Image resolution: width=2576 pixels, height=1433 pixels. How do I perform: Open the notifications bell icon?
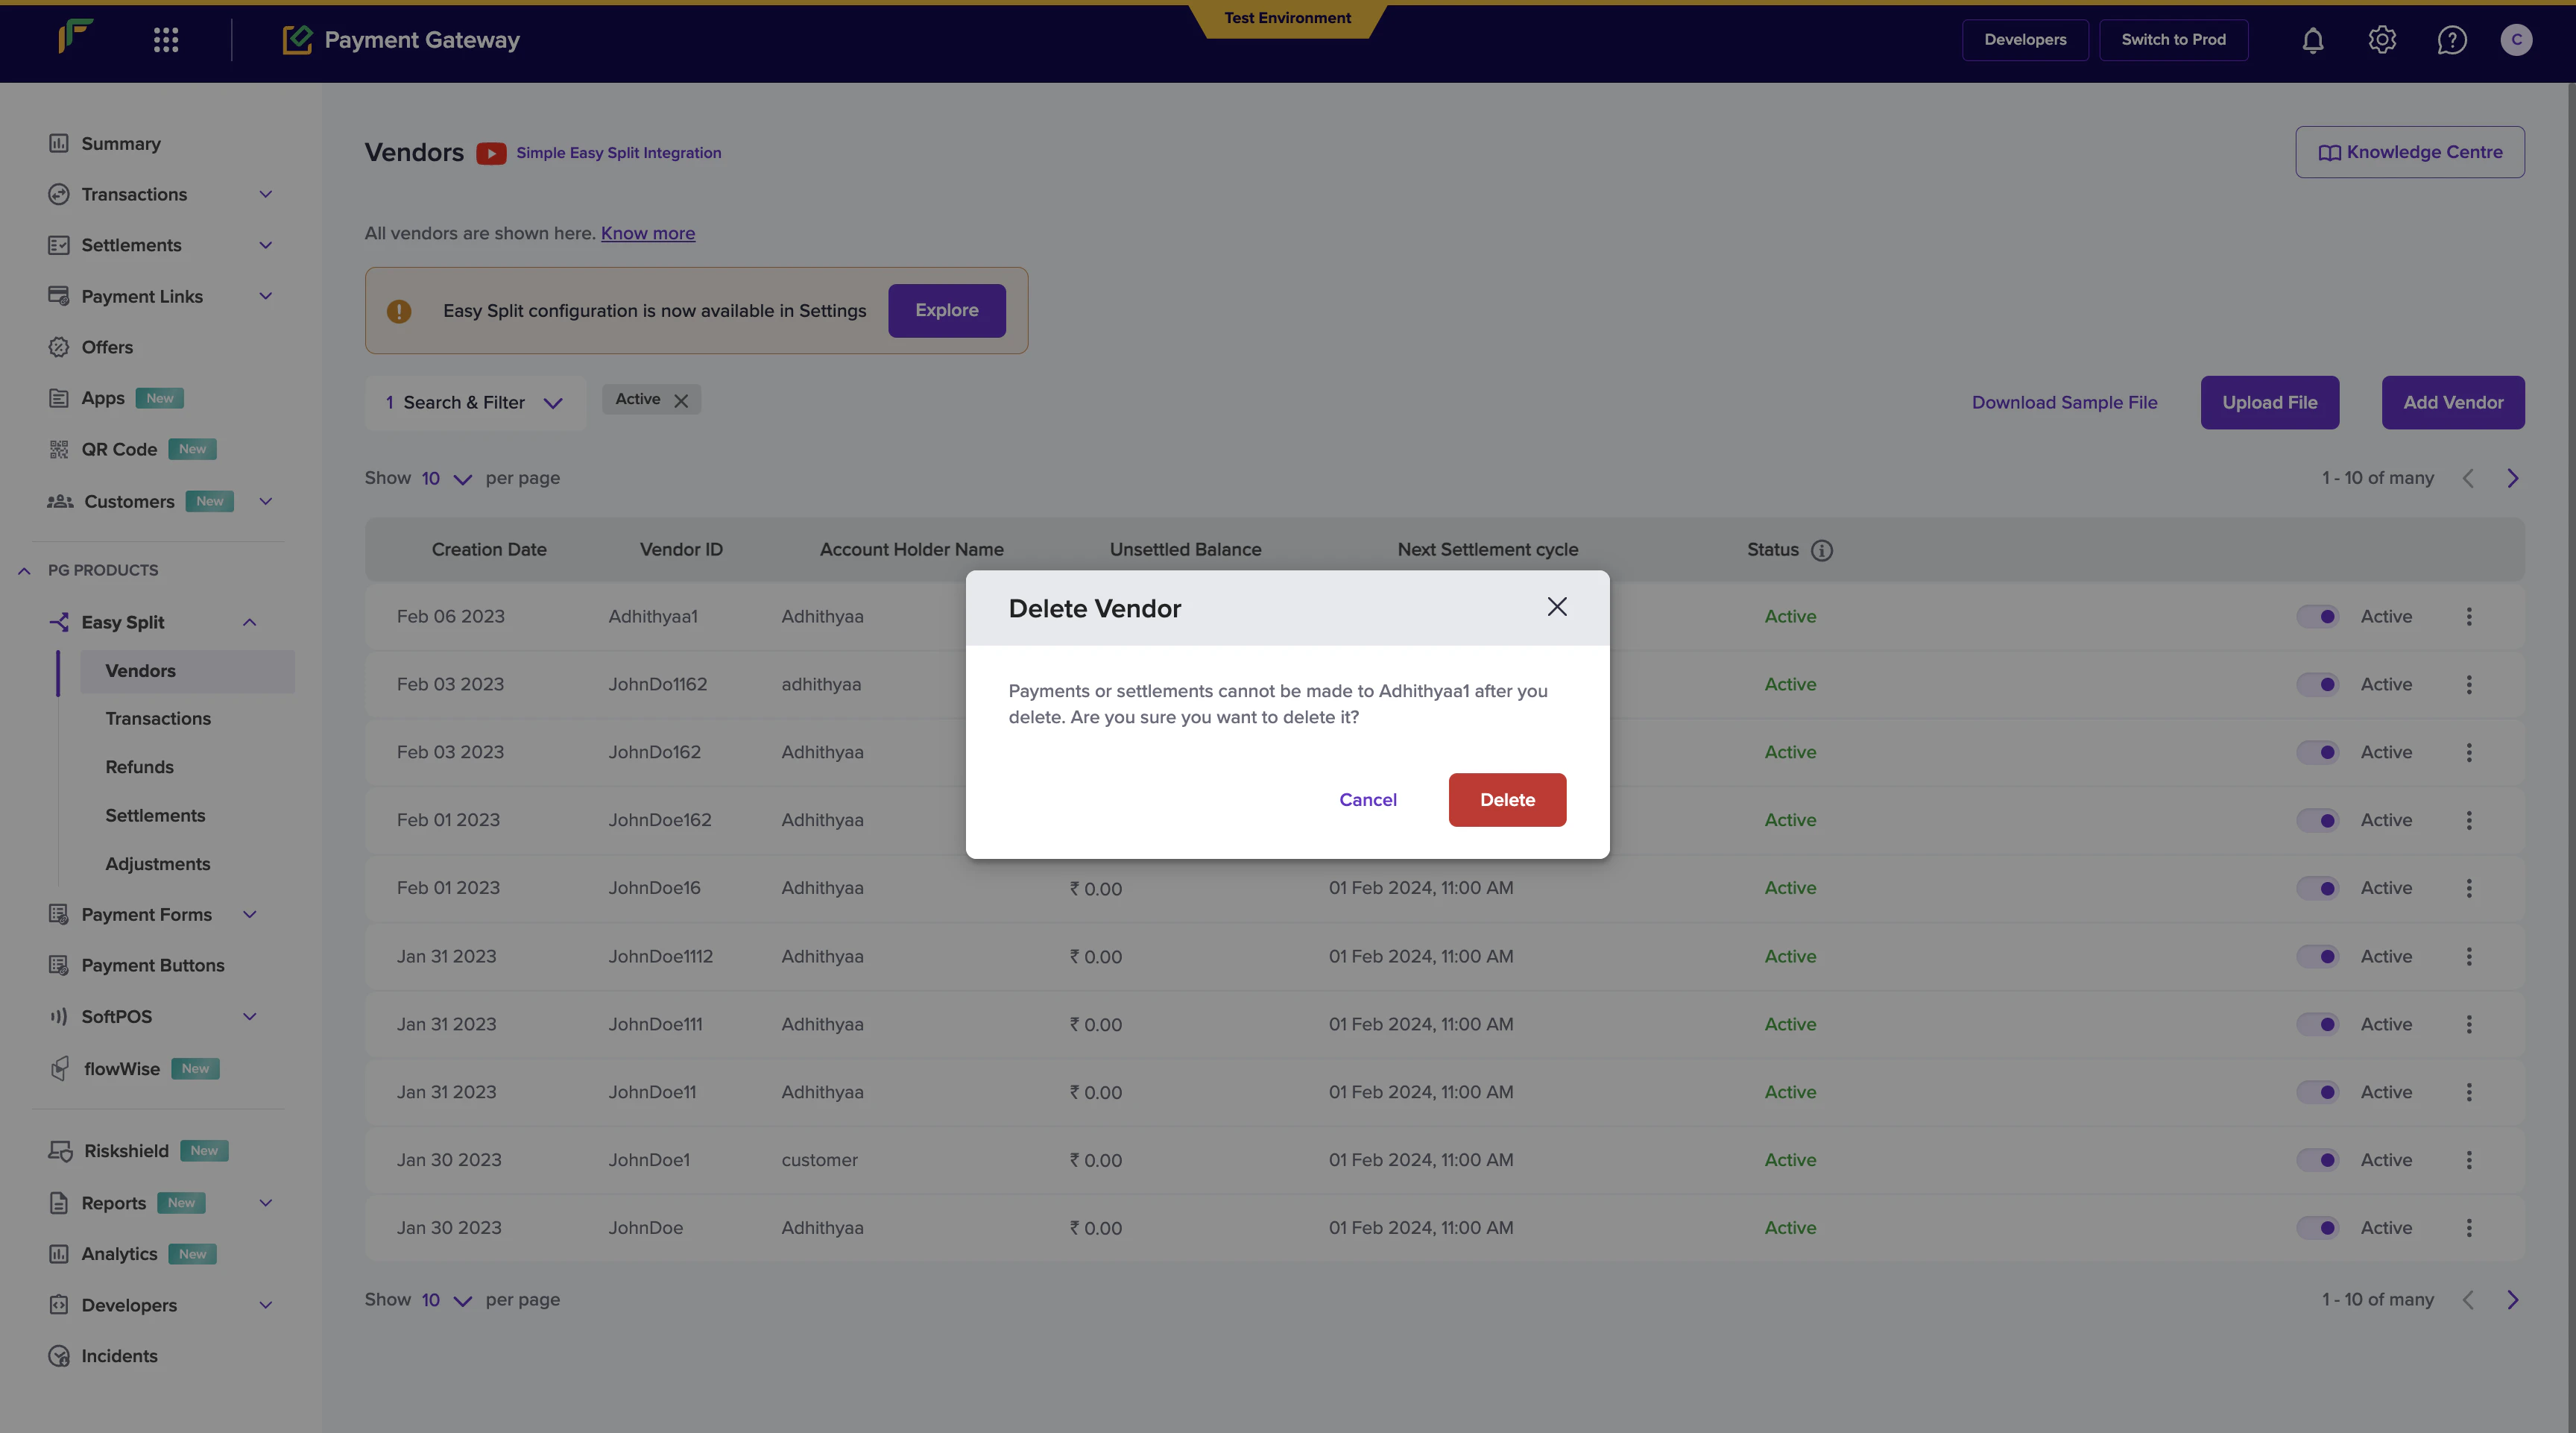click(x=2312, y=40)
